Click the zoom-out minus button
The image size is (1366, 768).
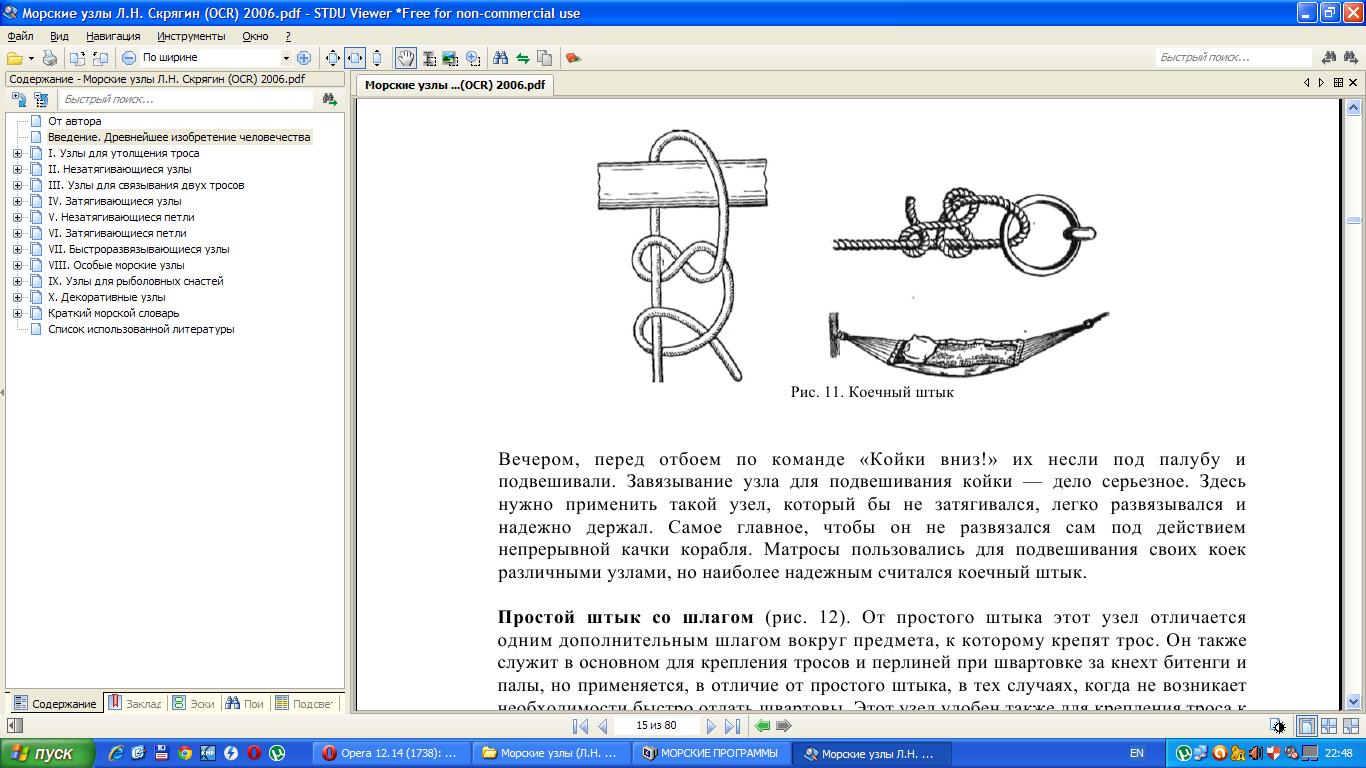(129, 58)
